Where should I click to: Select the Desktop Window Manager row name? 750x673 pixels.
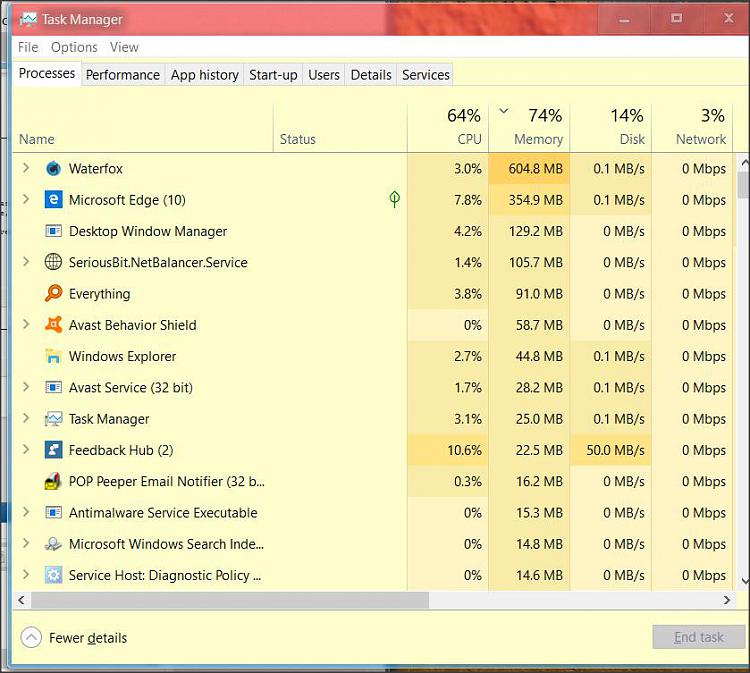point(148,231)
